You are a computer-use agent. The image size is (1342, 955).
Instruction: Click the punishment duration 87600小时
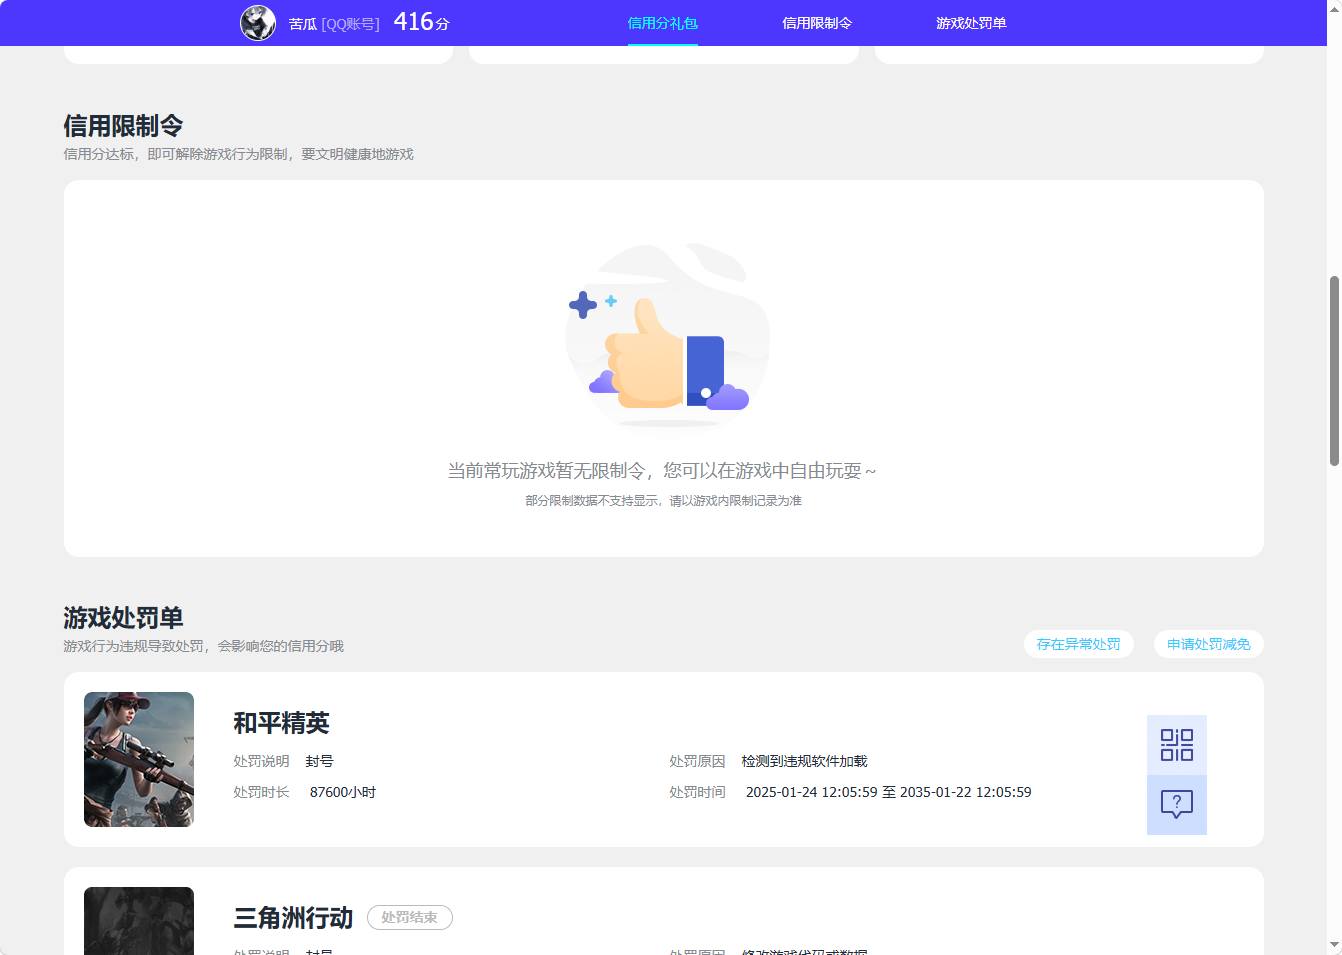[343, 792]
